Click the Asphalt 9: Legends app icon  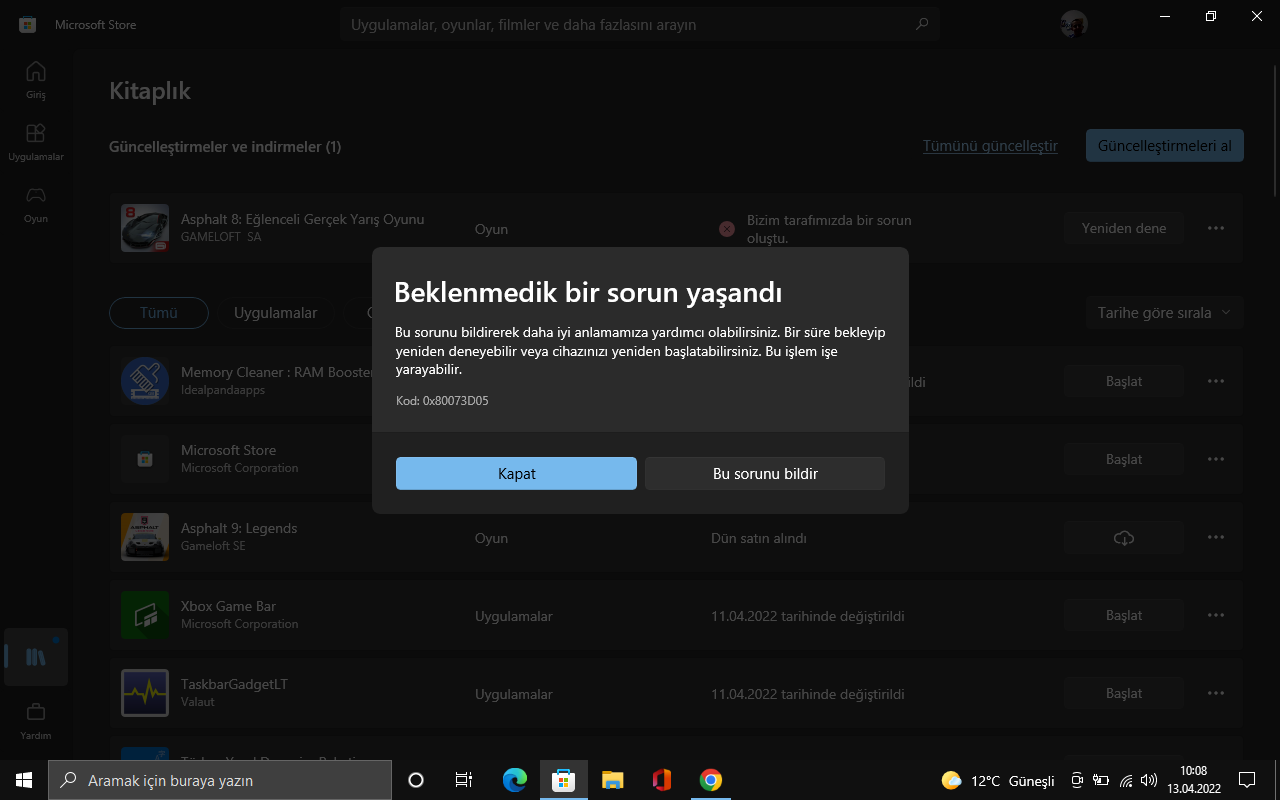pyautogui.click(x=145, y=537)
